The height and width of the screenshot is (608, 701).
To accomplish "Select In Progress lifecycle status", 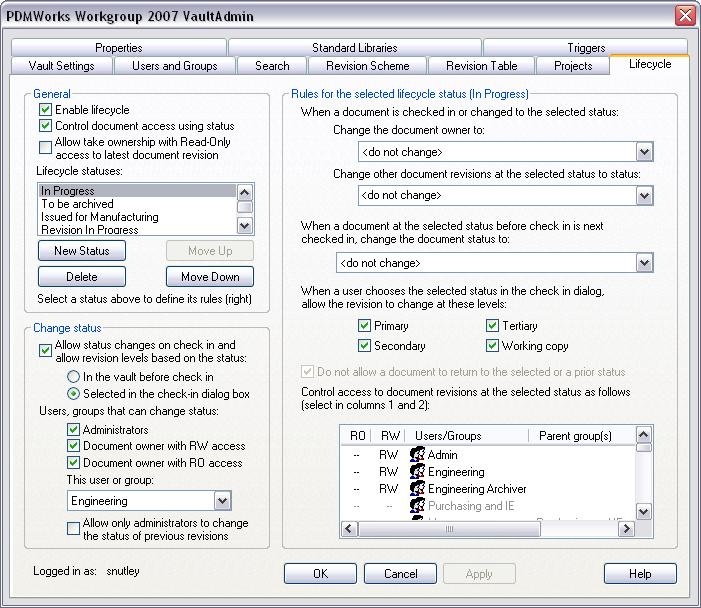I will [x=137, y=190].
